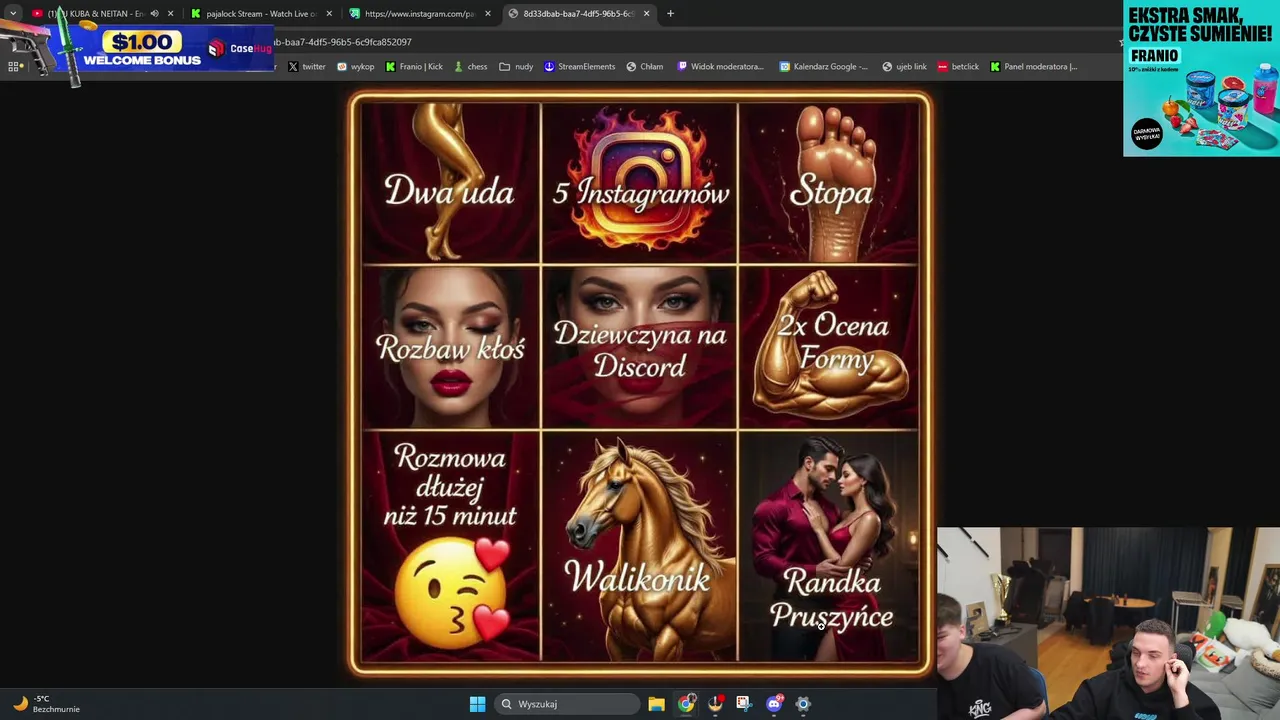Click the Franio 'Ekstra smak' advertisement
This screenshot has height=720, width=1280.
pos(1201,78)
